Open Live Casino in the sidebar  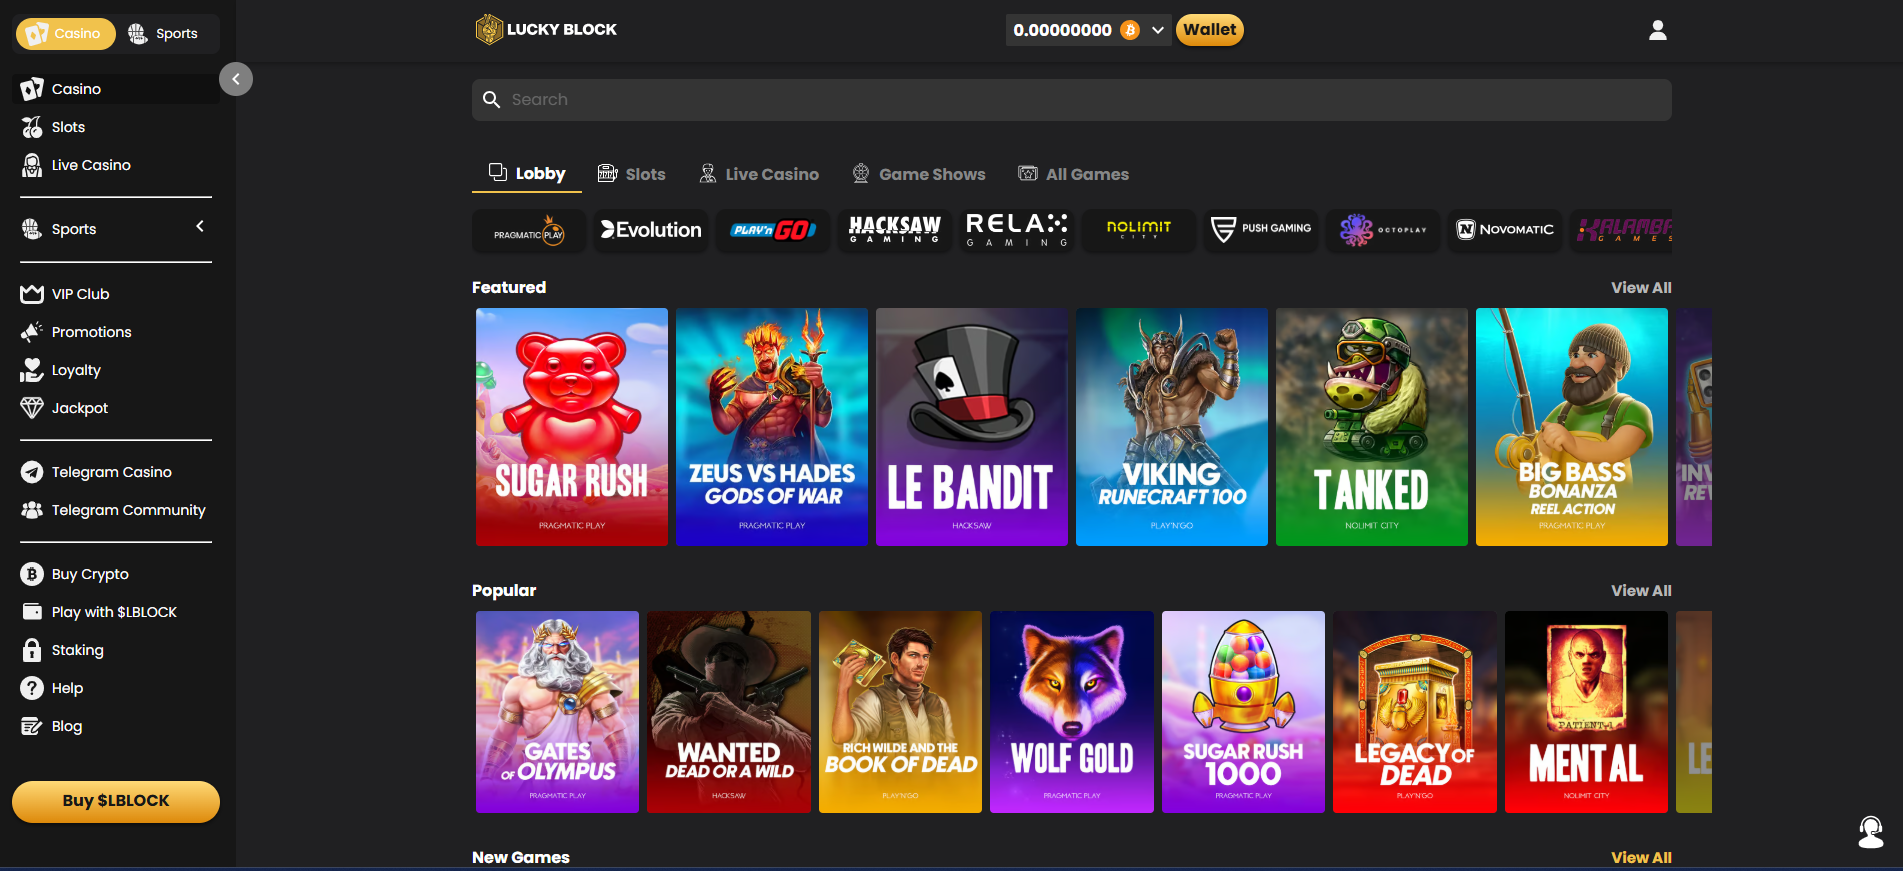coord(116,165)
